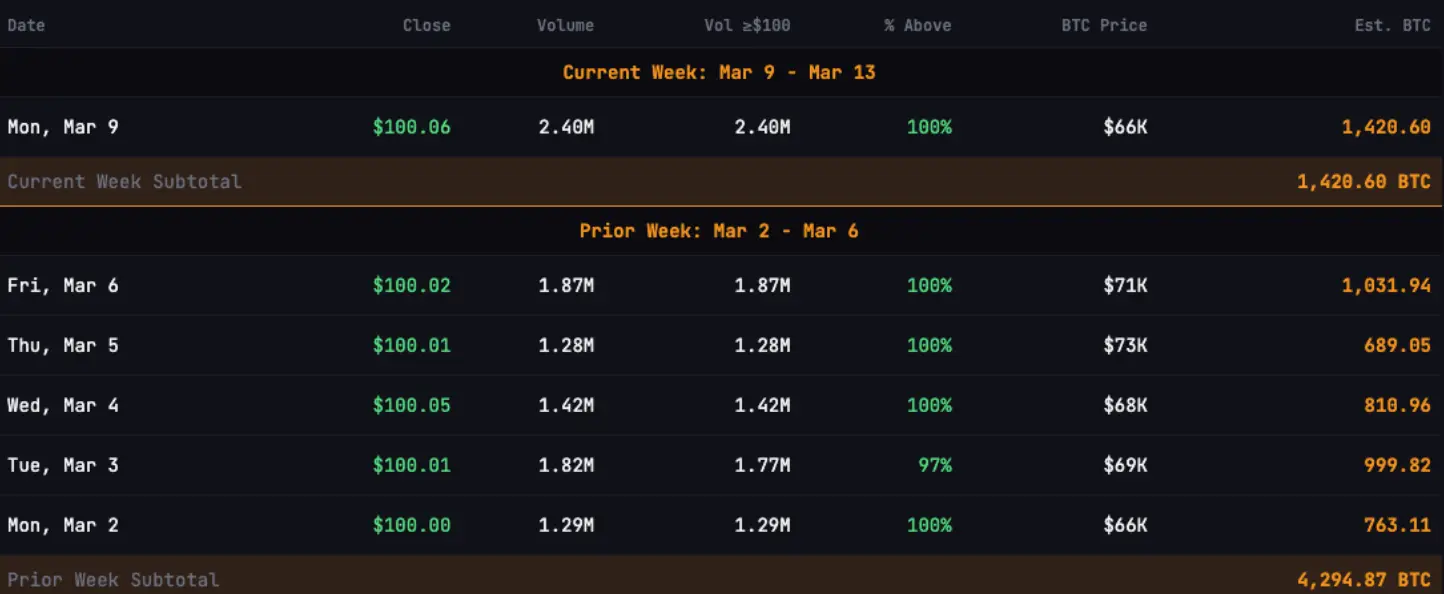Click the Thu, Mar 5 date cell

coord(63,345)
